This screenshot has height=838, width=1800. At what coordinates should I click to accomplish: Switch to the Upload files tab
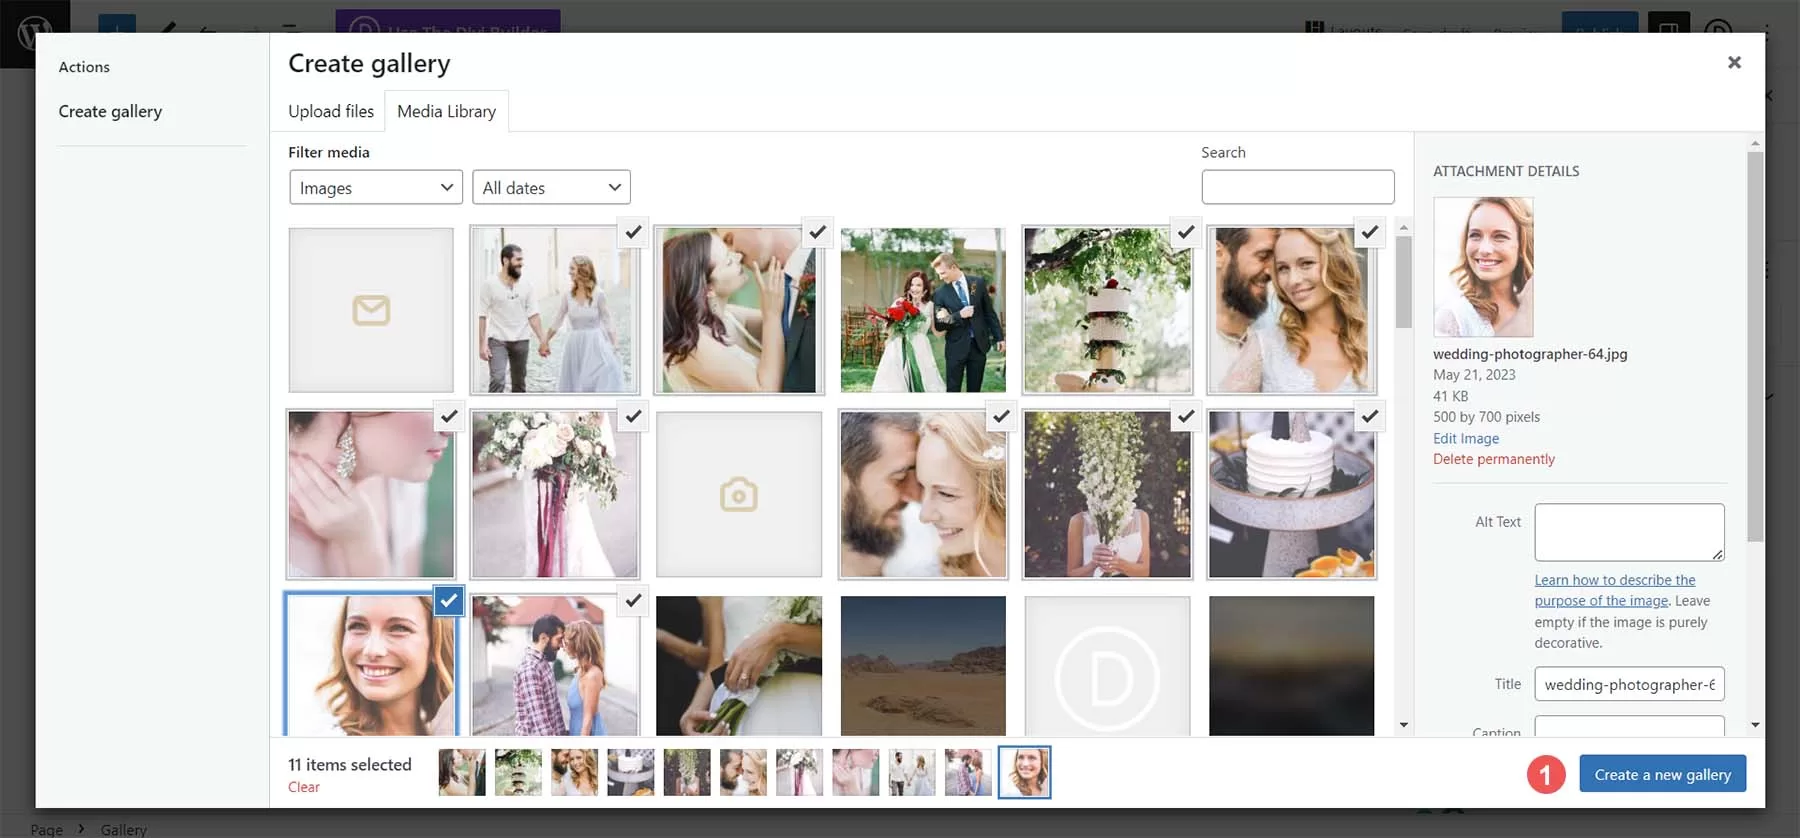click(x=331, y=111)
